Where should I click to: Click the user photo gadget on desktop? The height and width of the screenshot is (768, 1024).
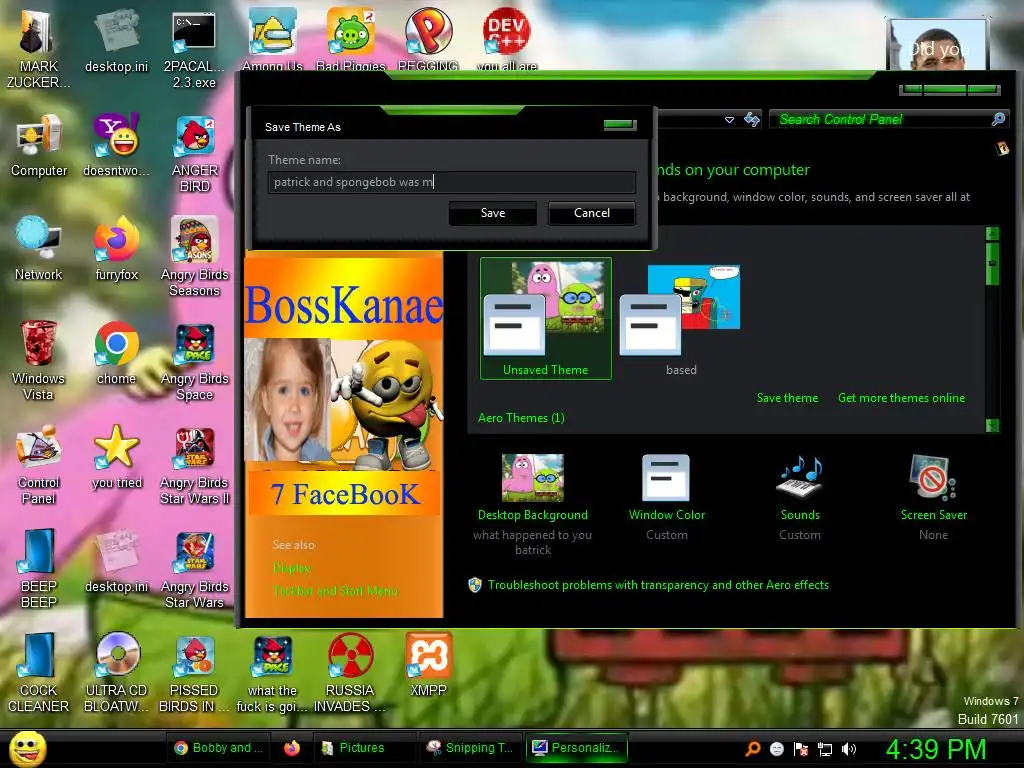pos(938,44)
